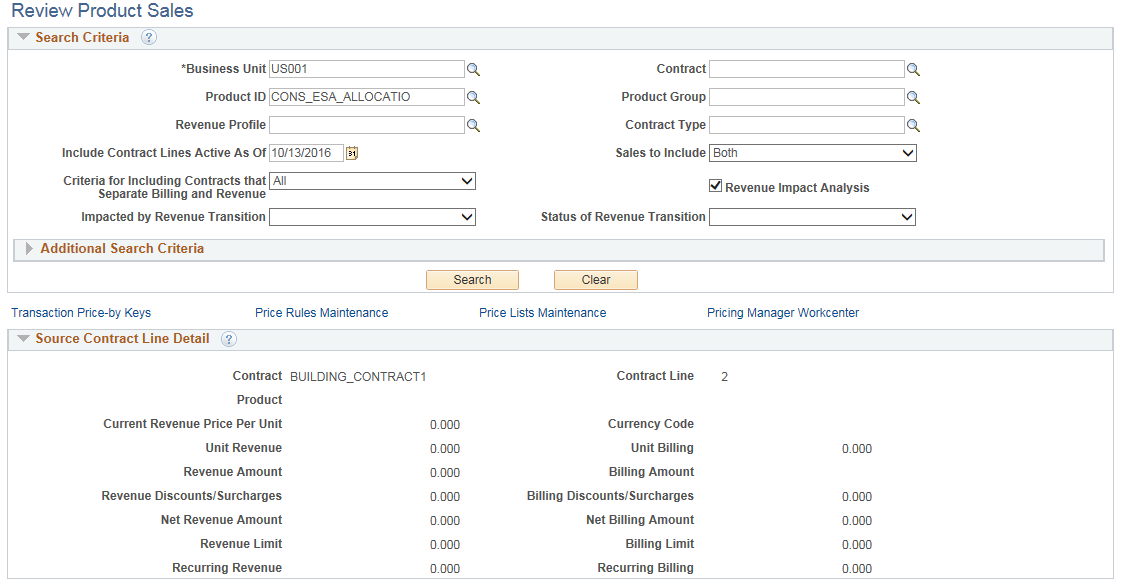1124x588 pixels.
Task: Open the Pricing Manager Workcenter link
Action: coord(782,312)
